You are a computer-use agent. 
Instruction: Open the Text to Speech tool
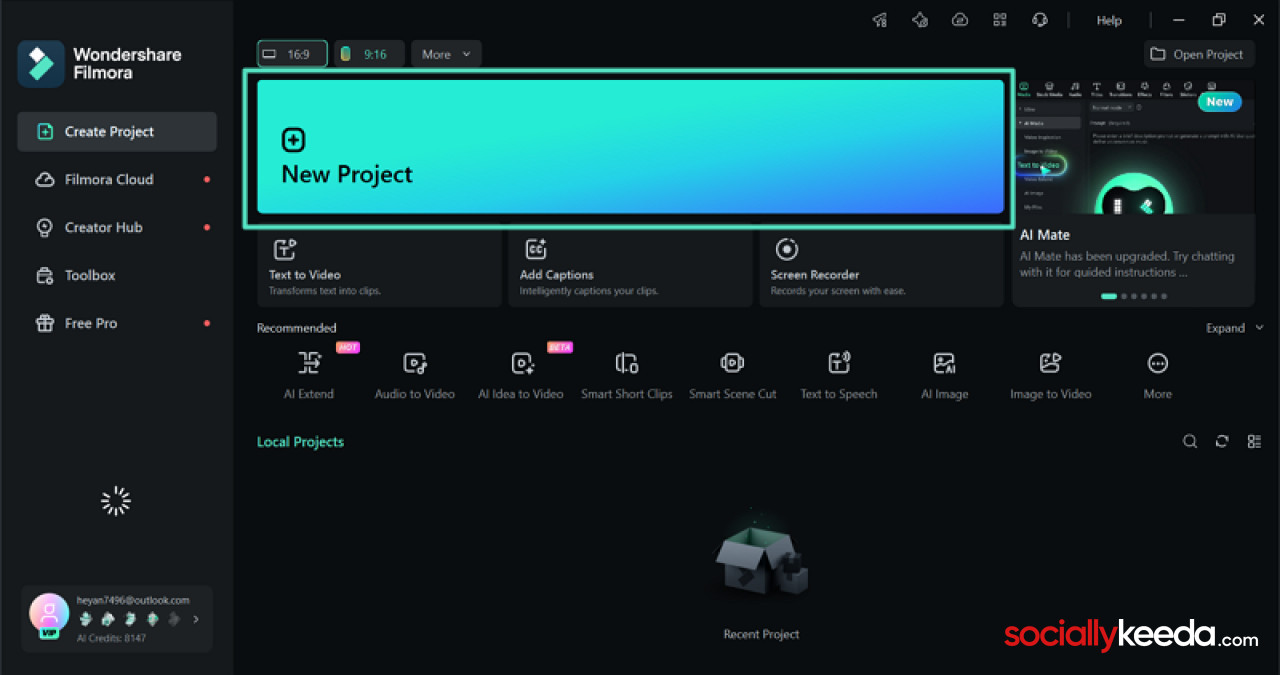(839, 374)
